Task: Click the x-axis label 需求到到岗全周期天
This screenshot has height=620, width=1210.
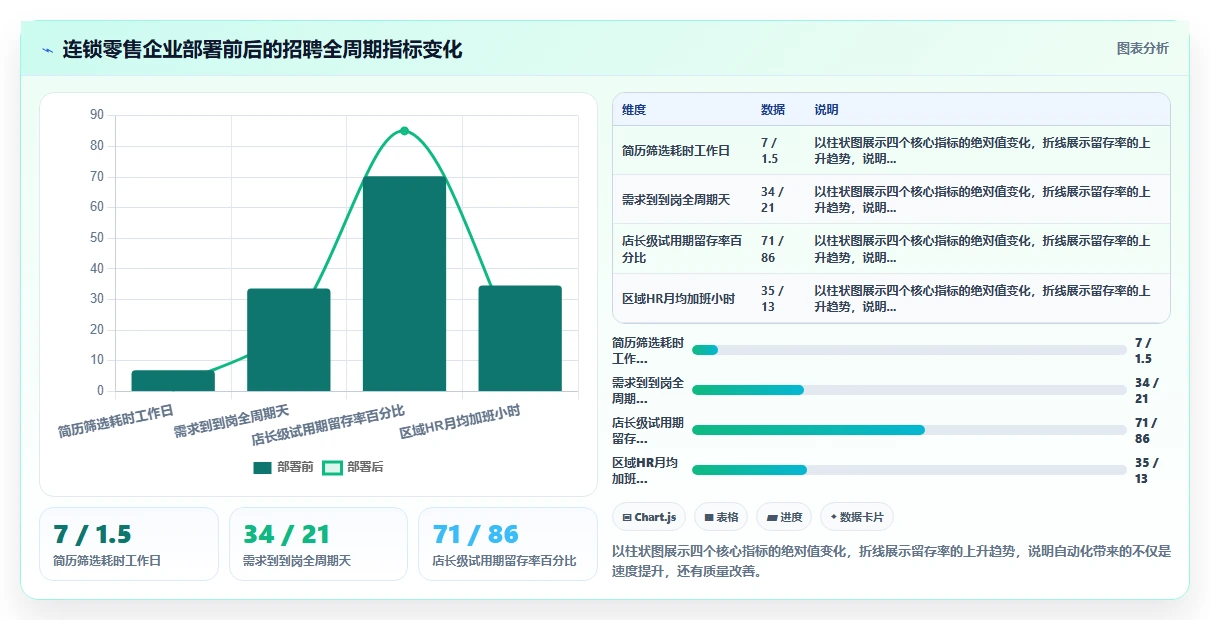Action: coord(231,421)
